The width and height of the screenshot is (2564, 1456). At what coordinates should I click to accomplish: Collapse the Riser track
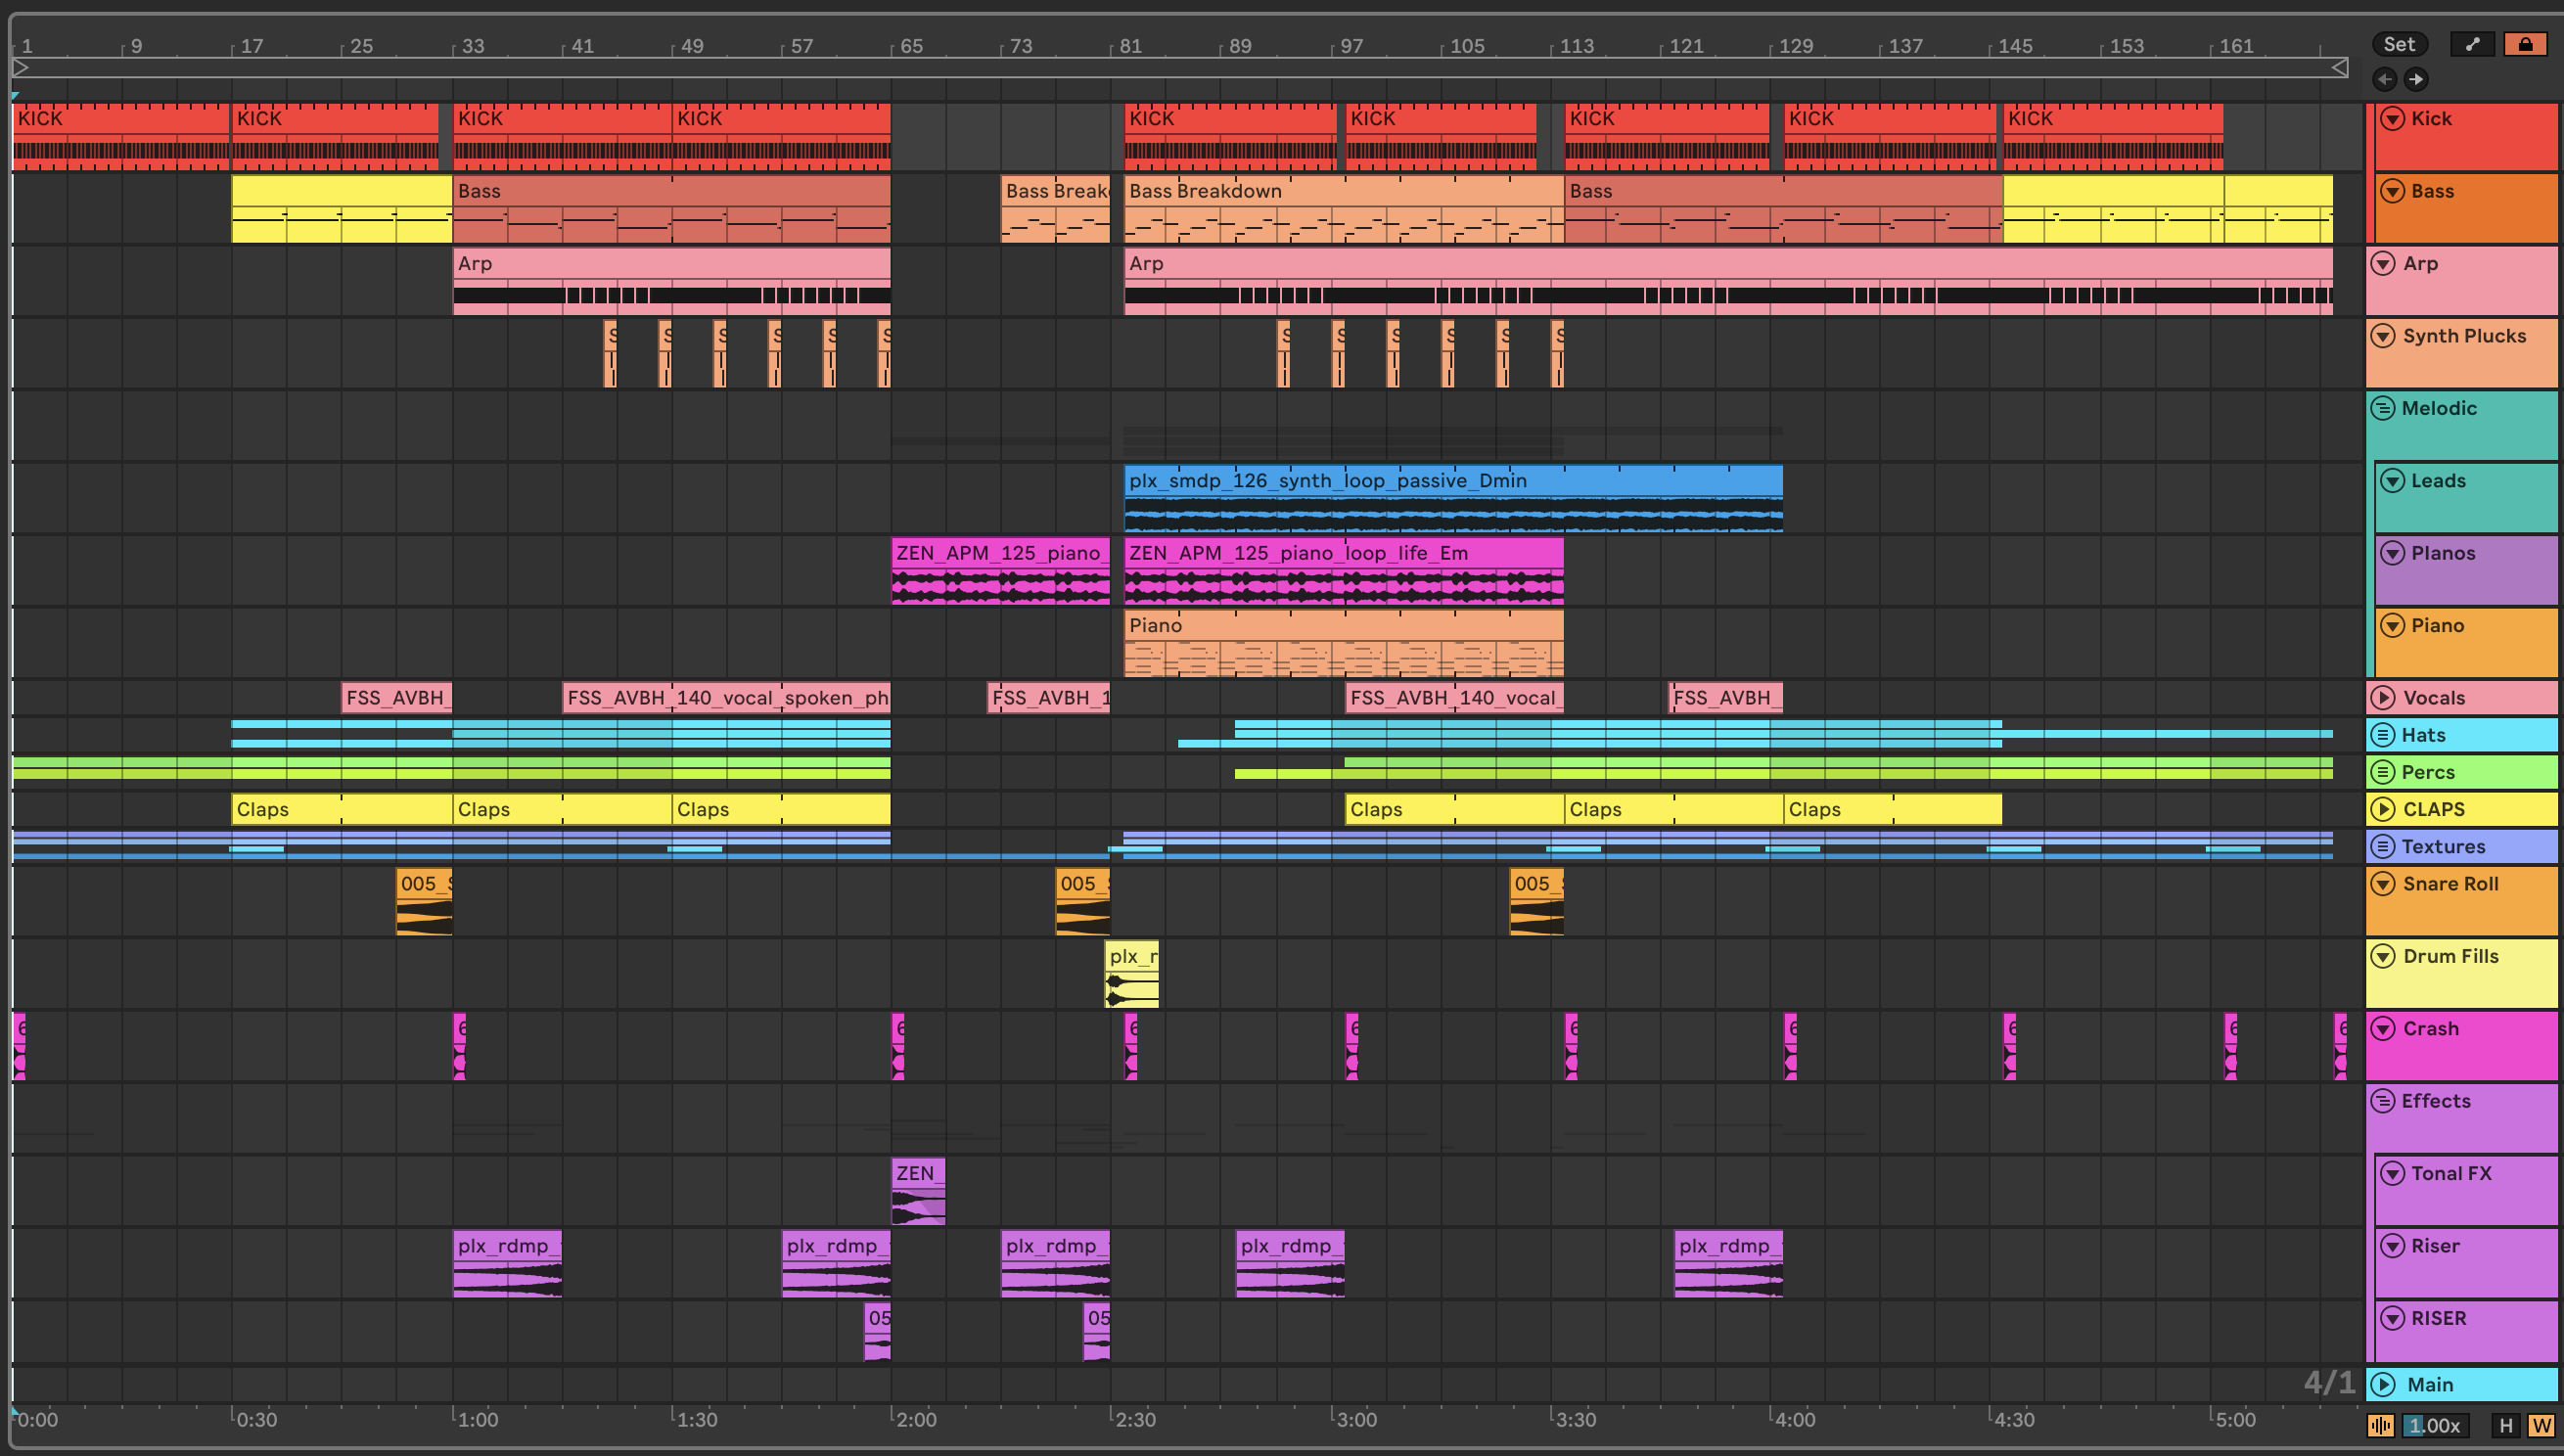point(2392,1246)
